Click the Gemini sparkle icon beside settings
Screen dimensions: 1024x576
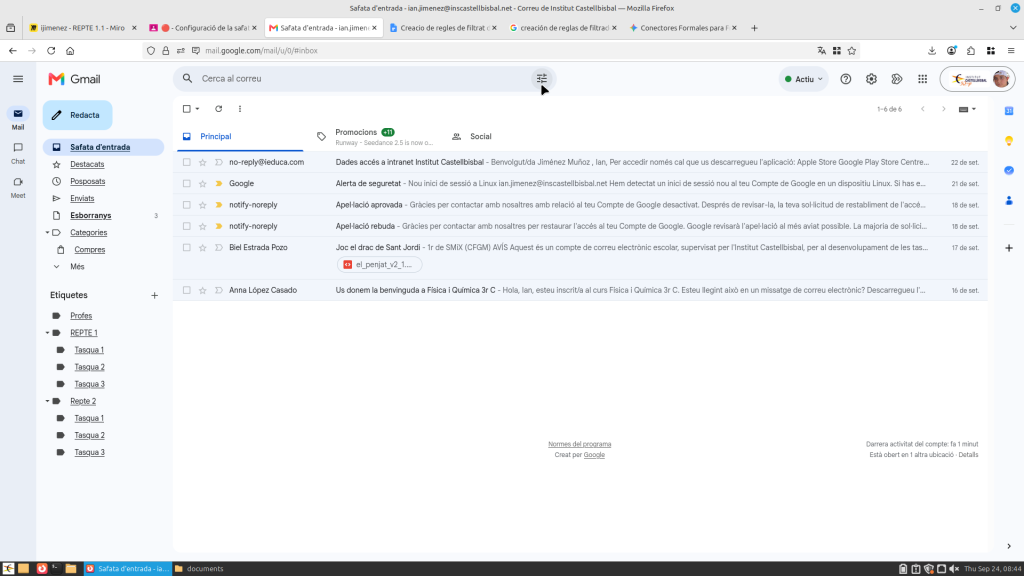[x=897, y=79]
